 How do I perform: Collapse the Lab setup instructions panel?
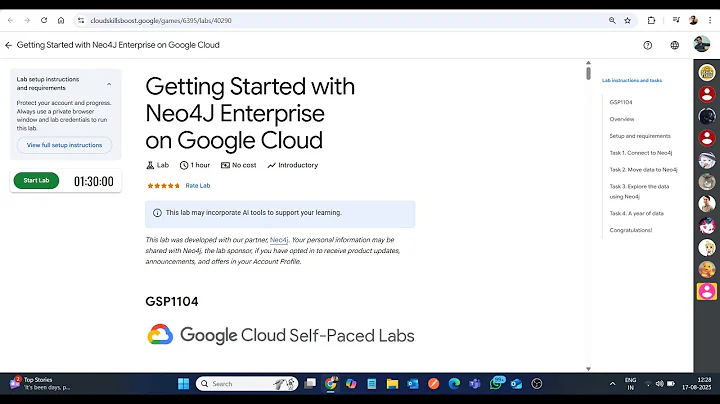[x=109, y=84]
